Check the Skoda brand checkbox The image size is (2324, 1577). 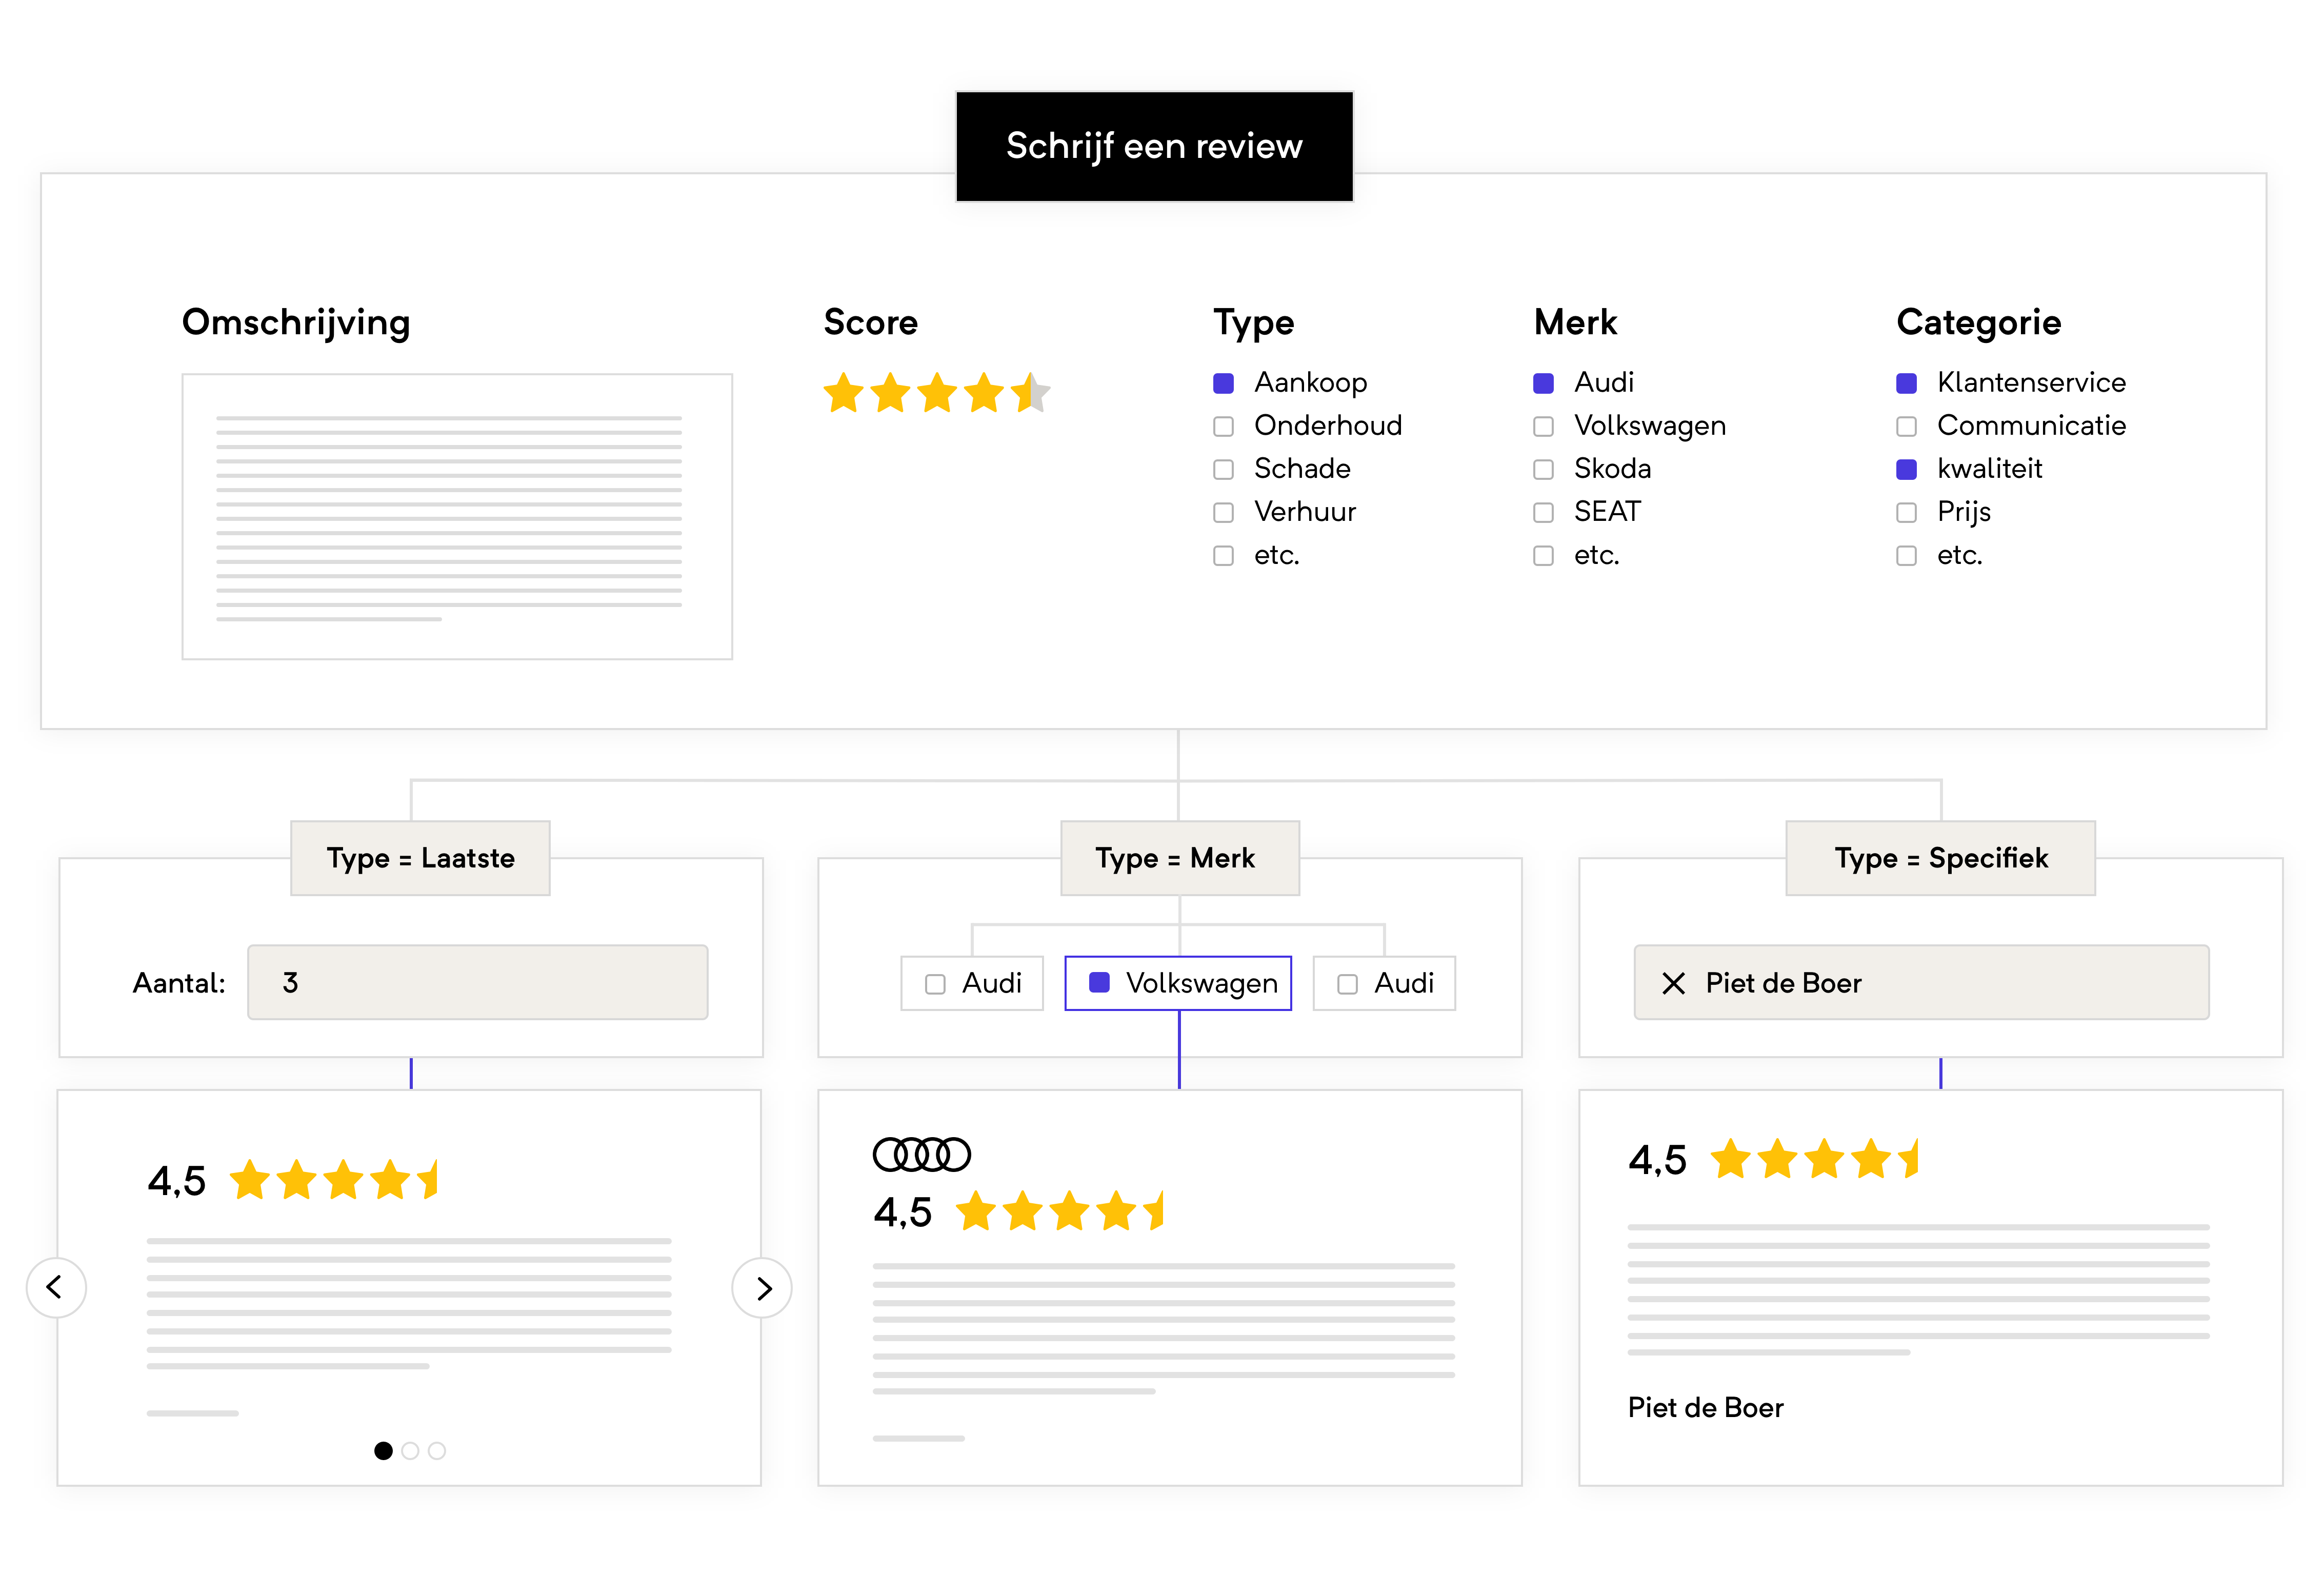[1543, 469]
